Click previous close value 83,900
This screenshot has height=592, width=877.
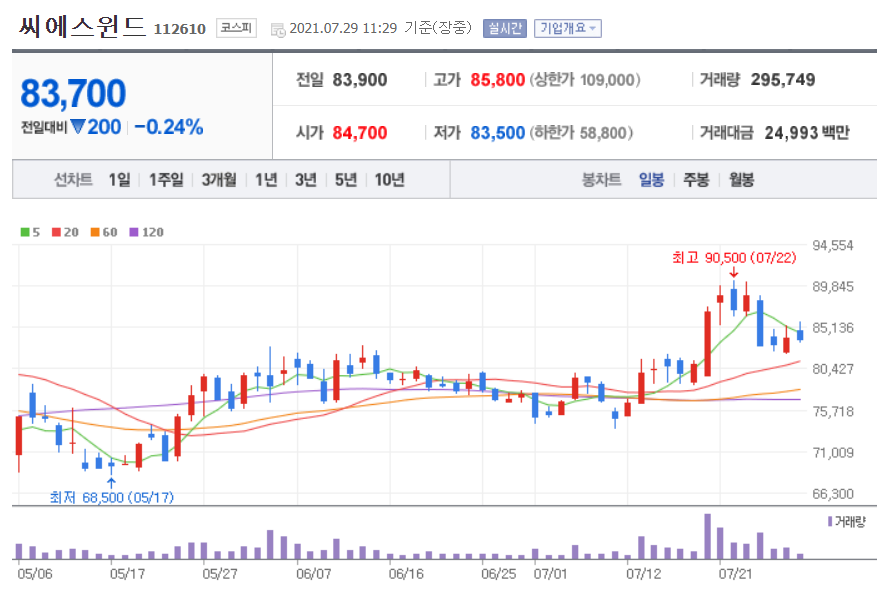click(360, 80)
